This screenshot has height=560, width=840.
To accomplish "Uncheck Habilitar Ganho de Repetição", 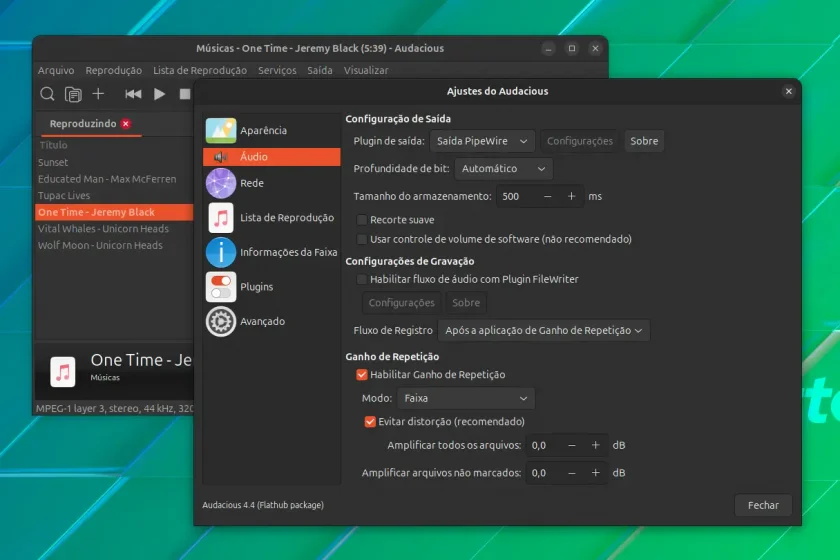I will (362, 375).
